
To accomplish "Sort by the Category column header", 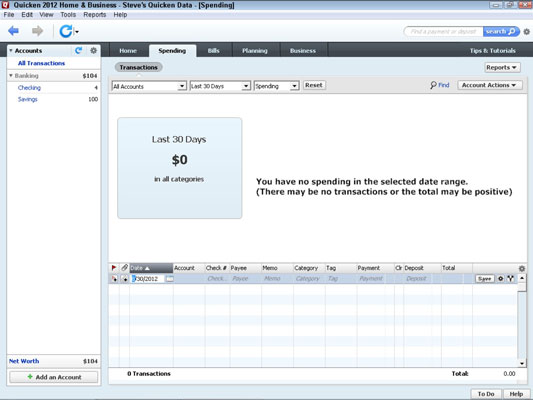I will tap(309, 268).
